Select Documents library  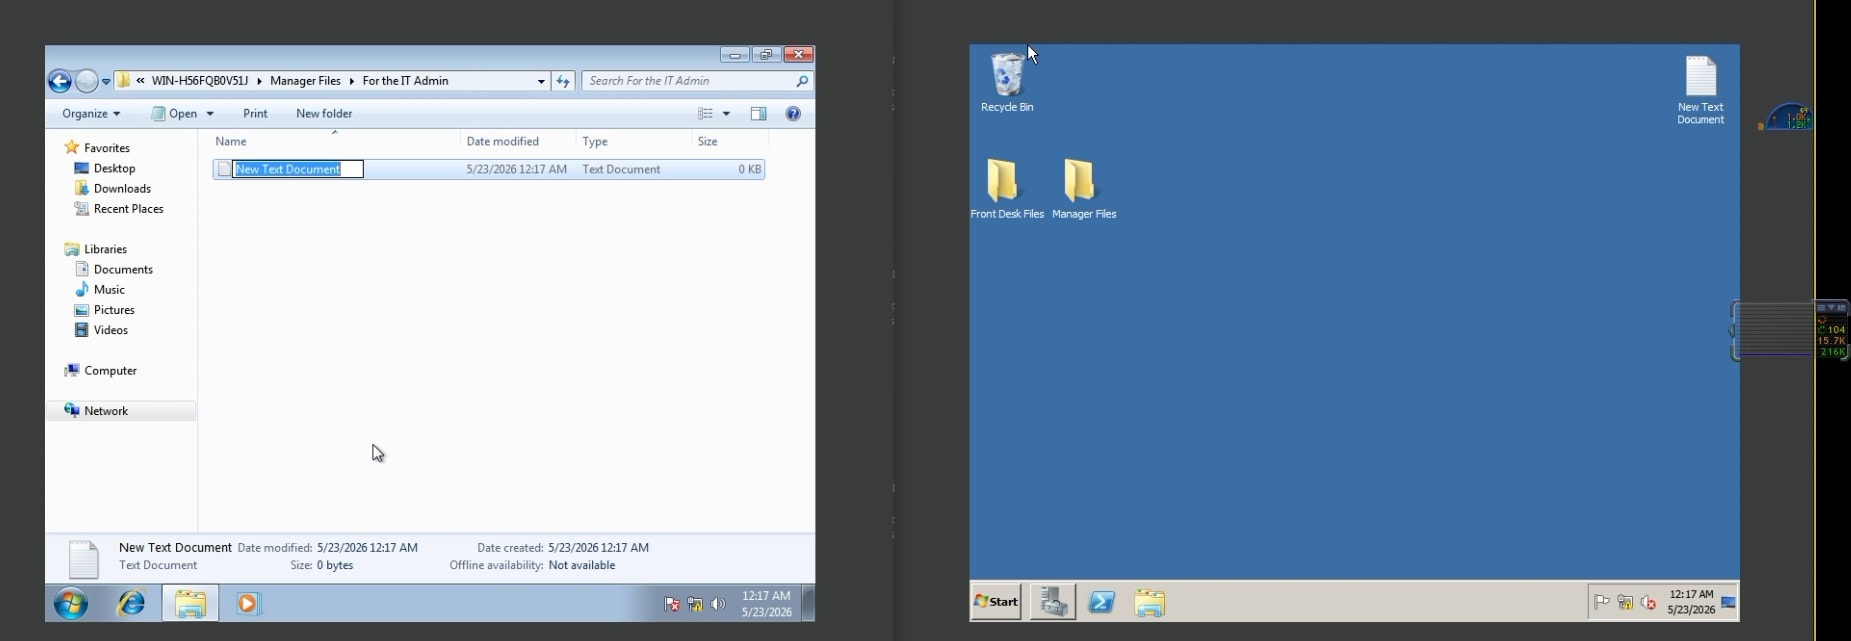pos(114,270)
